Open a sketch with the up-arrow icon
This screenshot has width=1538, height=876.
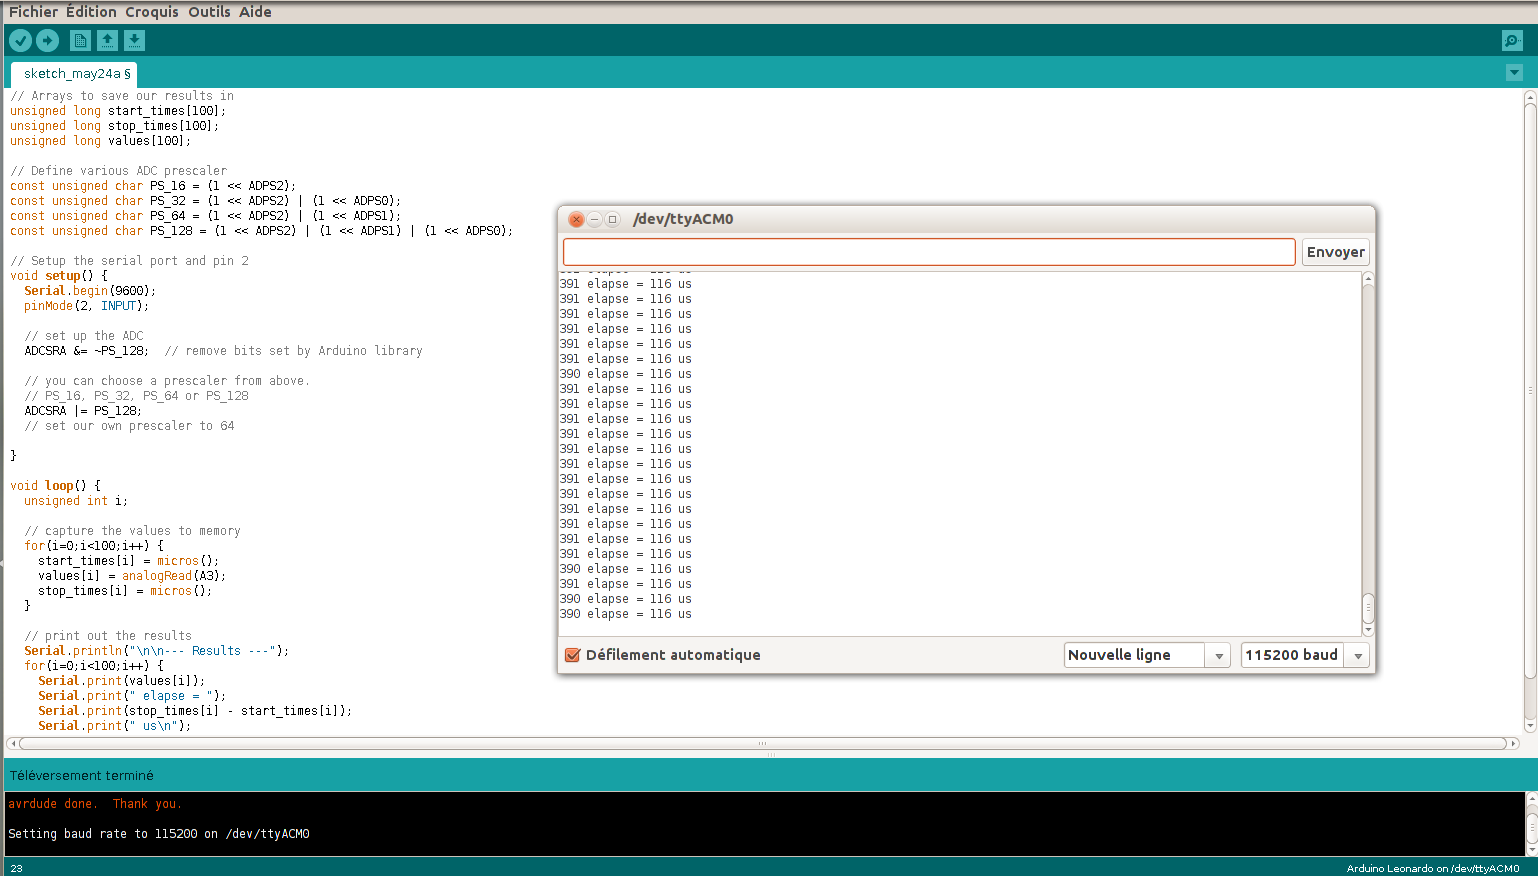(x=107, y=40)
